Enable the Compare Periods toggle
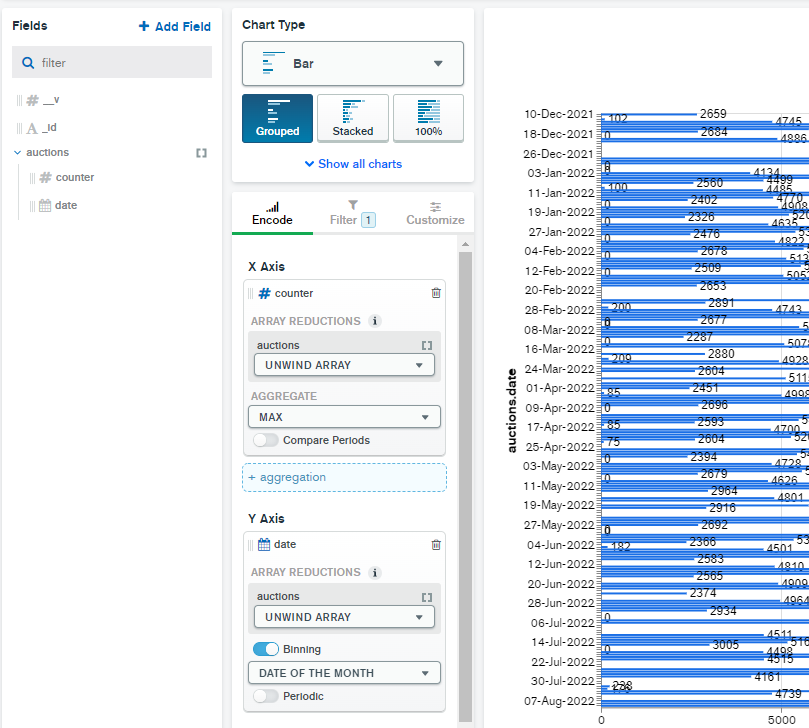809x728 pixels. pyautogui.click(x=265, y=440)
